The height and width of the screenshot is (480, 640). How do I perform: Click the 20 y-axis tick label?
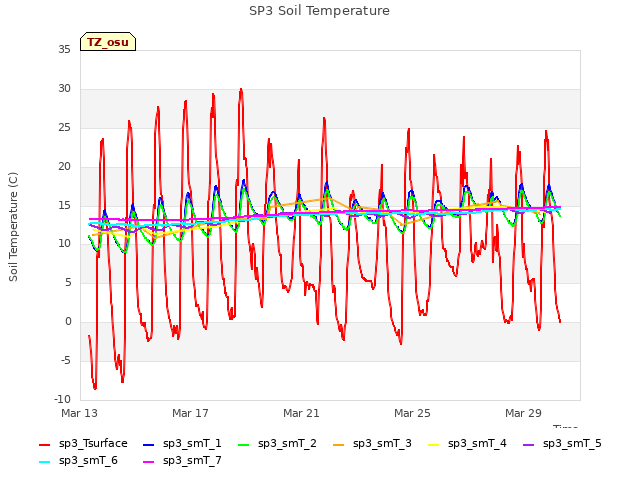click(x=64, y=166)
